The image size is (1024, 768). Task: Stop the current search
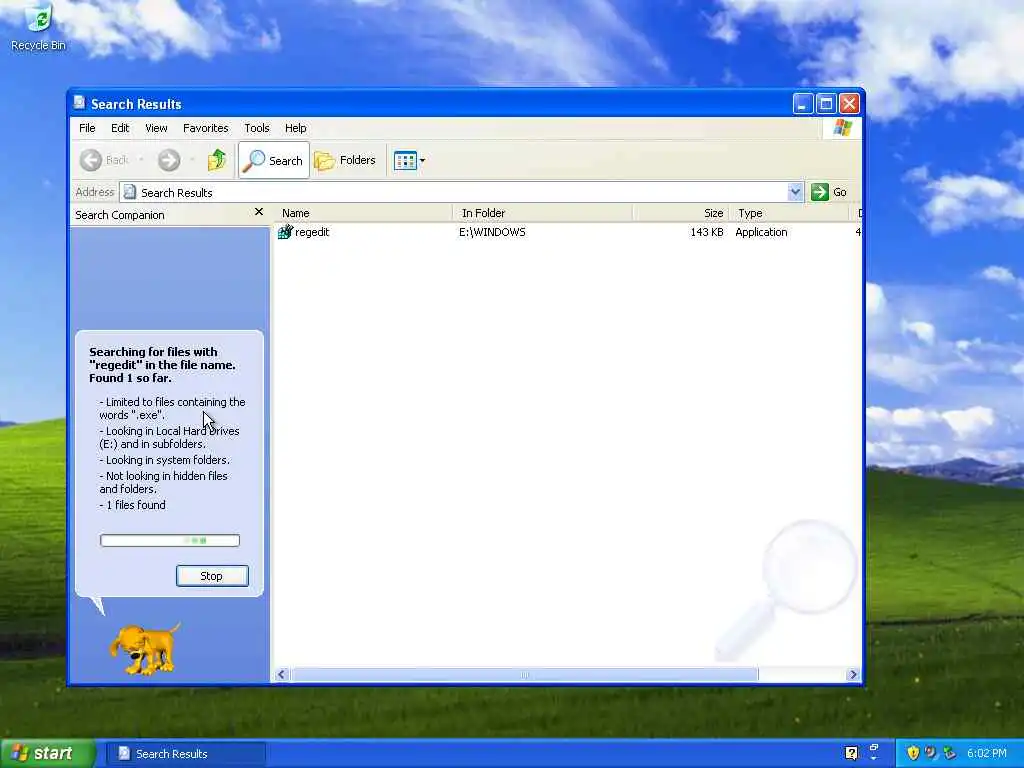(x=212, y=576)
